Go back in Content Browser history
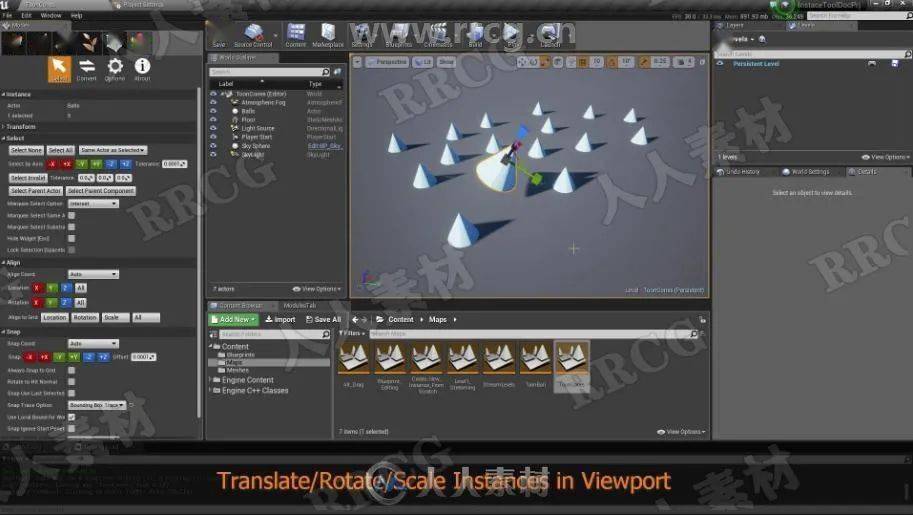This screenshot has width=913, height=515. 355,319
